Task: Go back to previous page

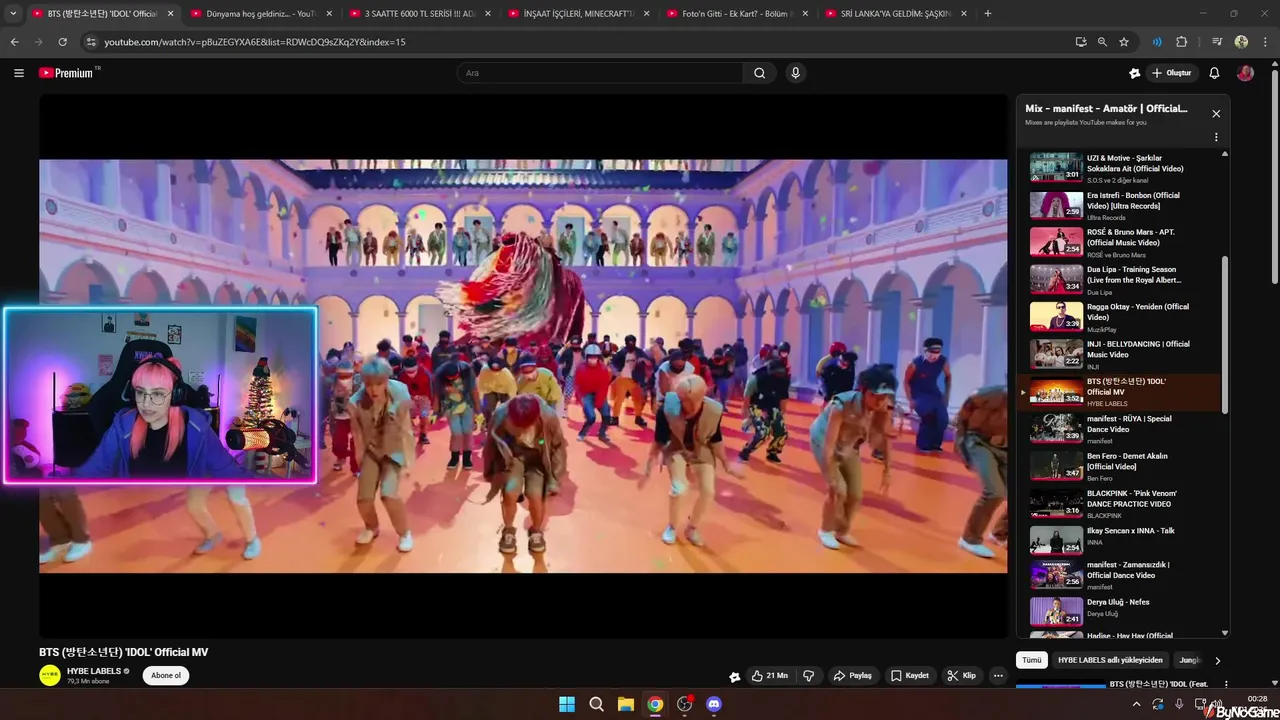Action: [x=14, y=42]
